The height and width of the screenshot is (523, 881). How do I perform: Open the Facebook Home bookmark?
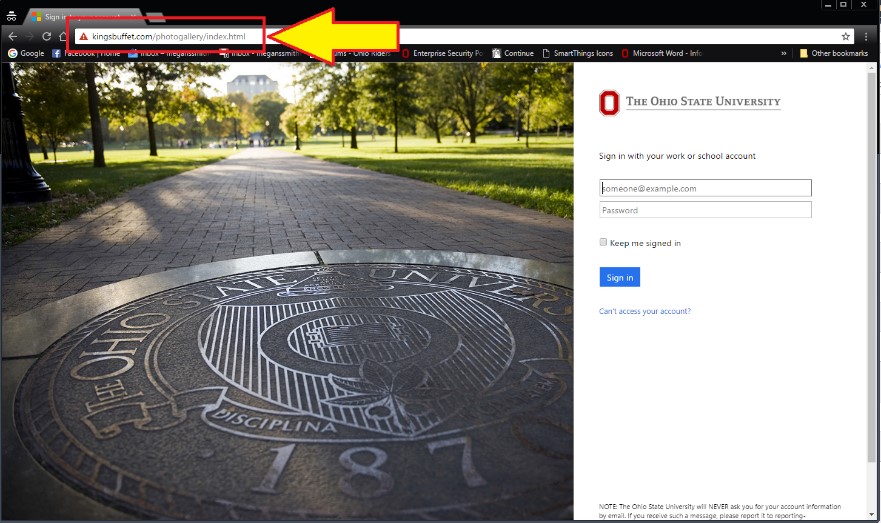86,53
